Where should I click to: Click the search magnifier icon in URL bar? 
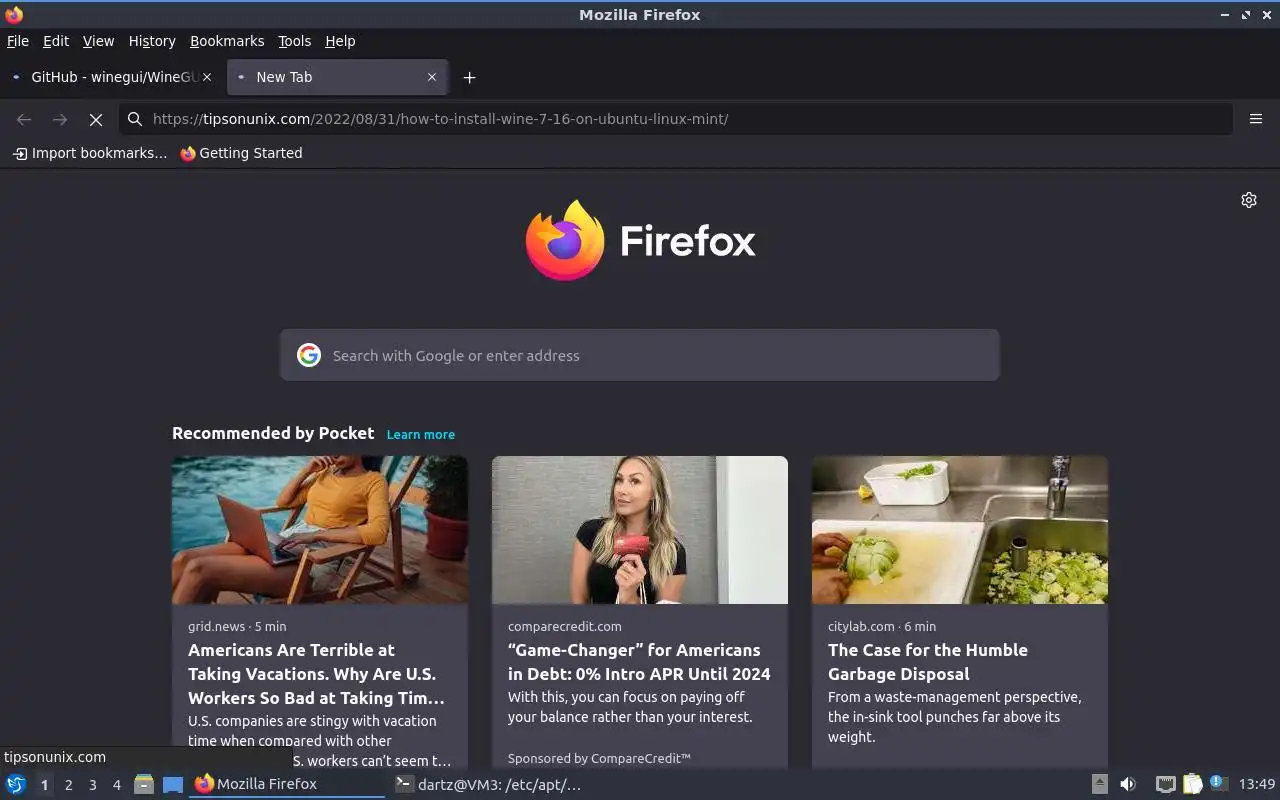coord(135,119)
